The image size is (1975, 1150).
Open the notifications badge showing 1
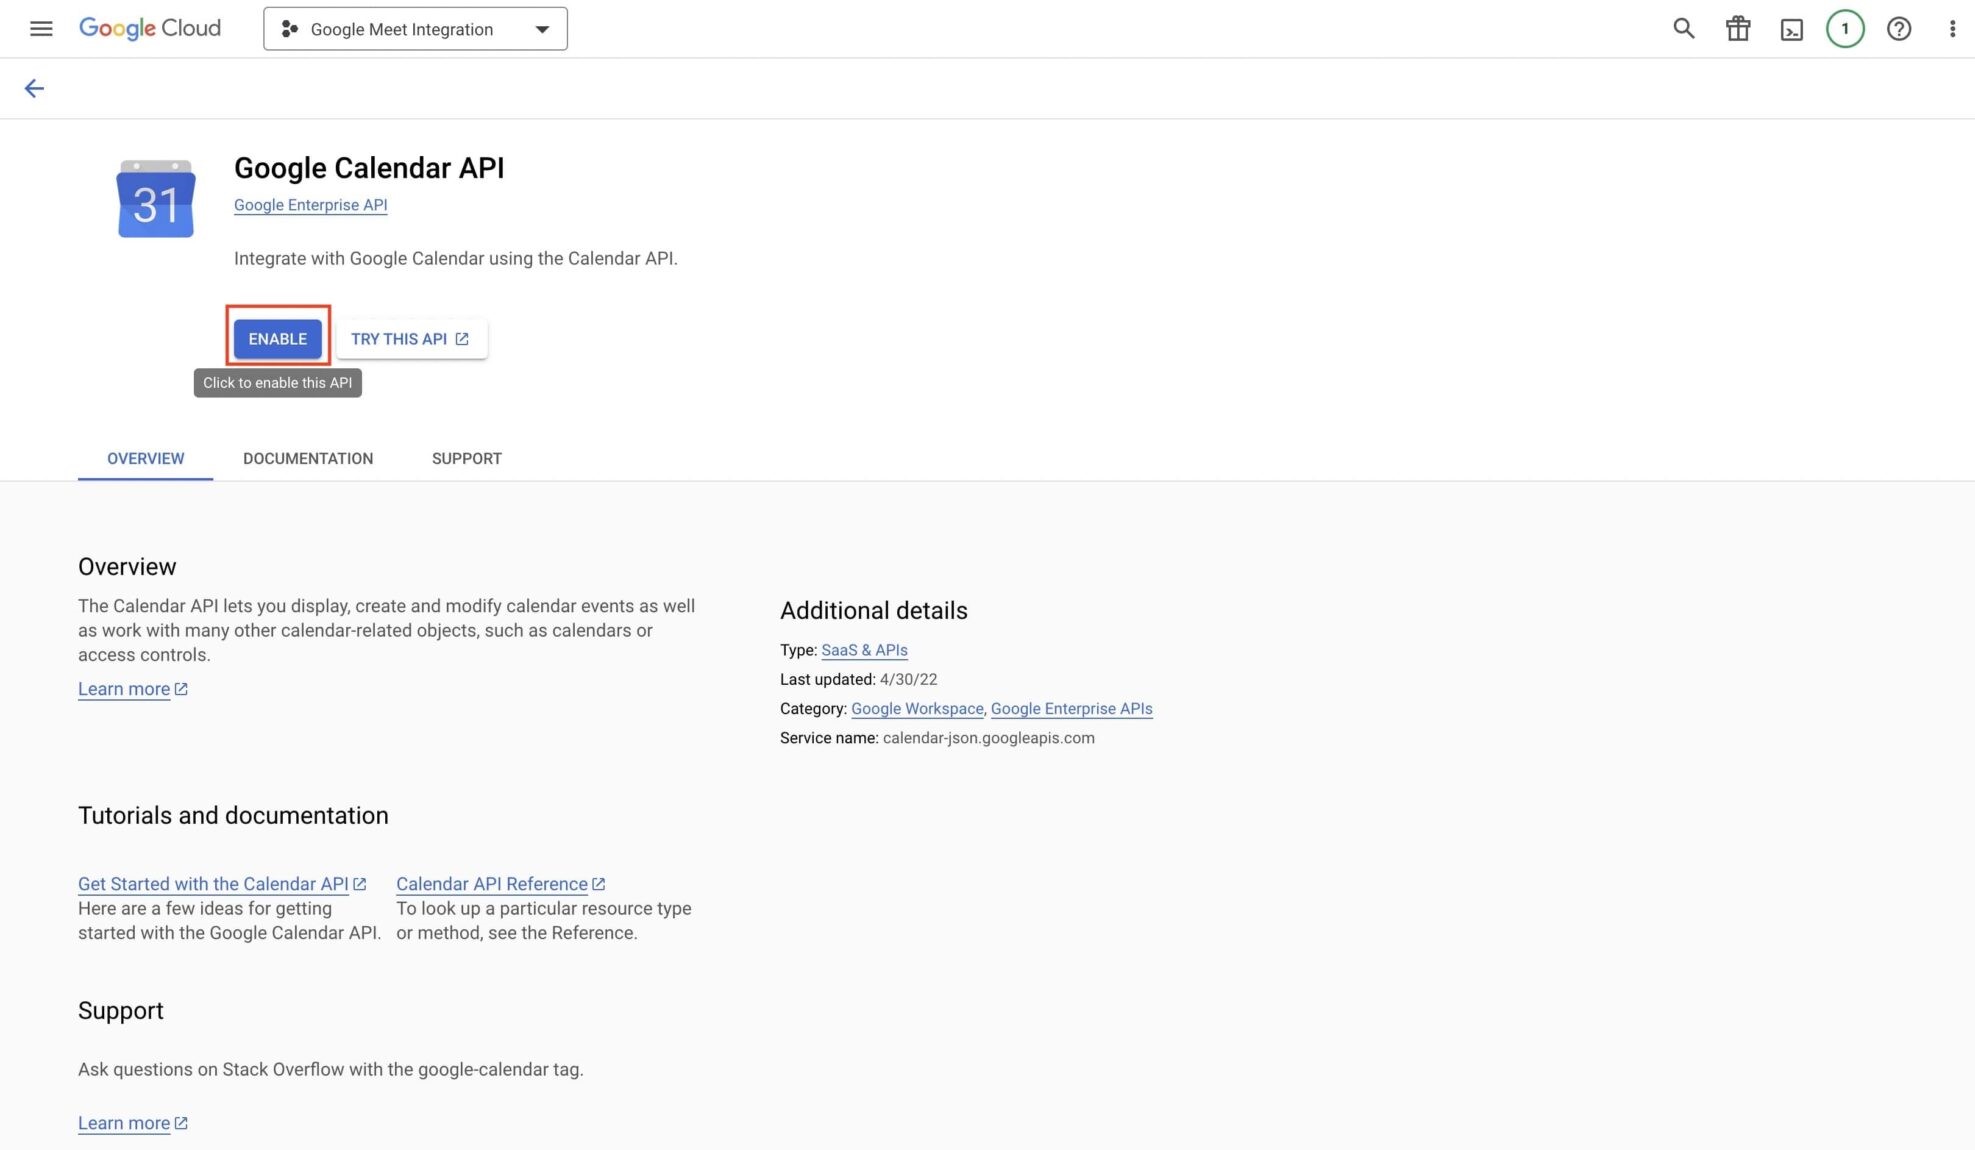click(1845, 29)
